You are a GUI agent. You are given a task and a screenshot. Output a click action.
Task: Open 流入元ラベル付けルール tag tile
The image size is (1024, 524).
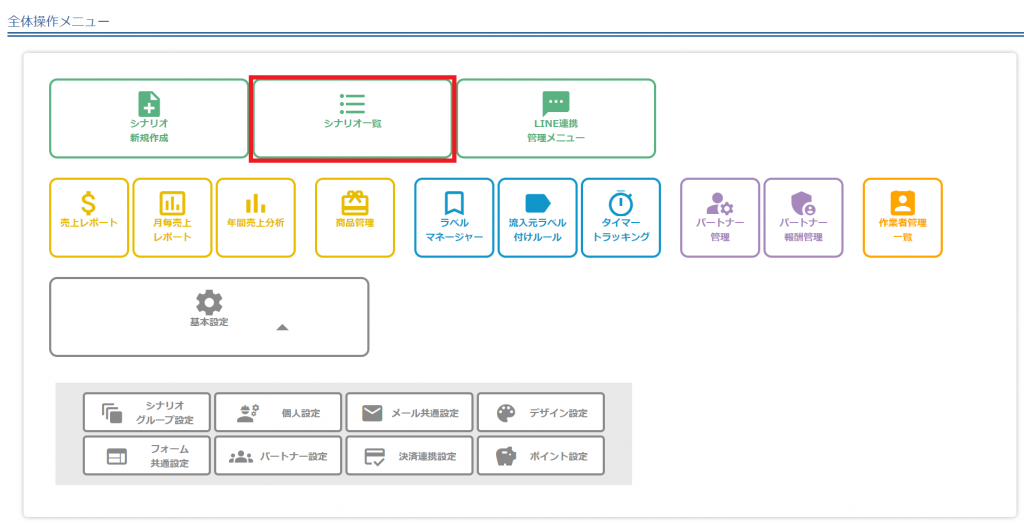[x=537, y=218]
